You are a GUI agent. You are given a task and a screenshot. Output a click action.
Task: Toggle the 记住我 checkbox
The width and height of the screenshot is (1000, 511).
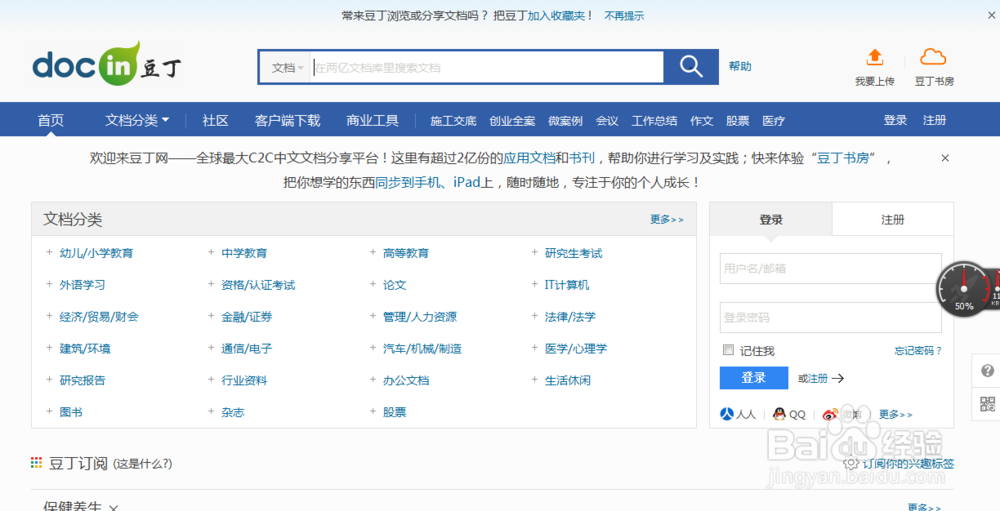pos(728,350)
